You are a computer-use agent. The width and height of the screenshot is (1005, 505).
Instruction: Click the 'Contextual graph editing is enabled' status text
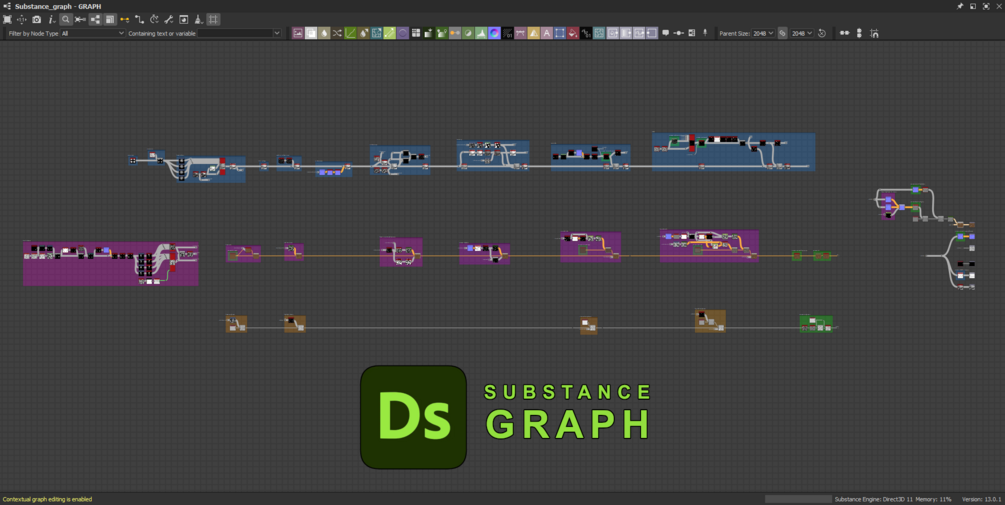[x=47, y=499]
